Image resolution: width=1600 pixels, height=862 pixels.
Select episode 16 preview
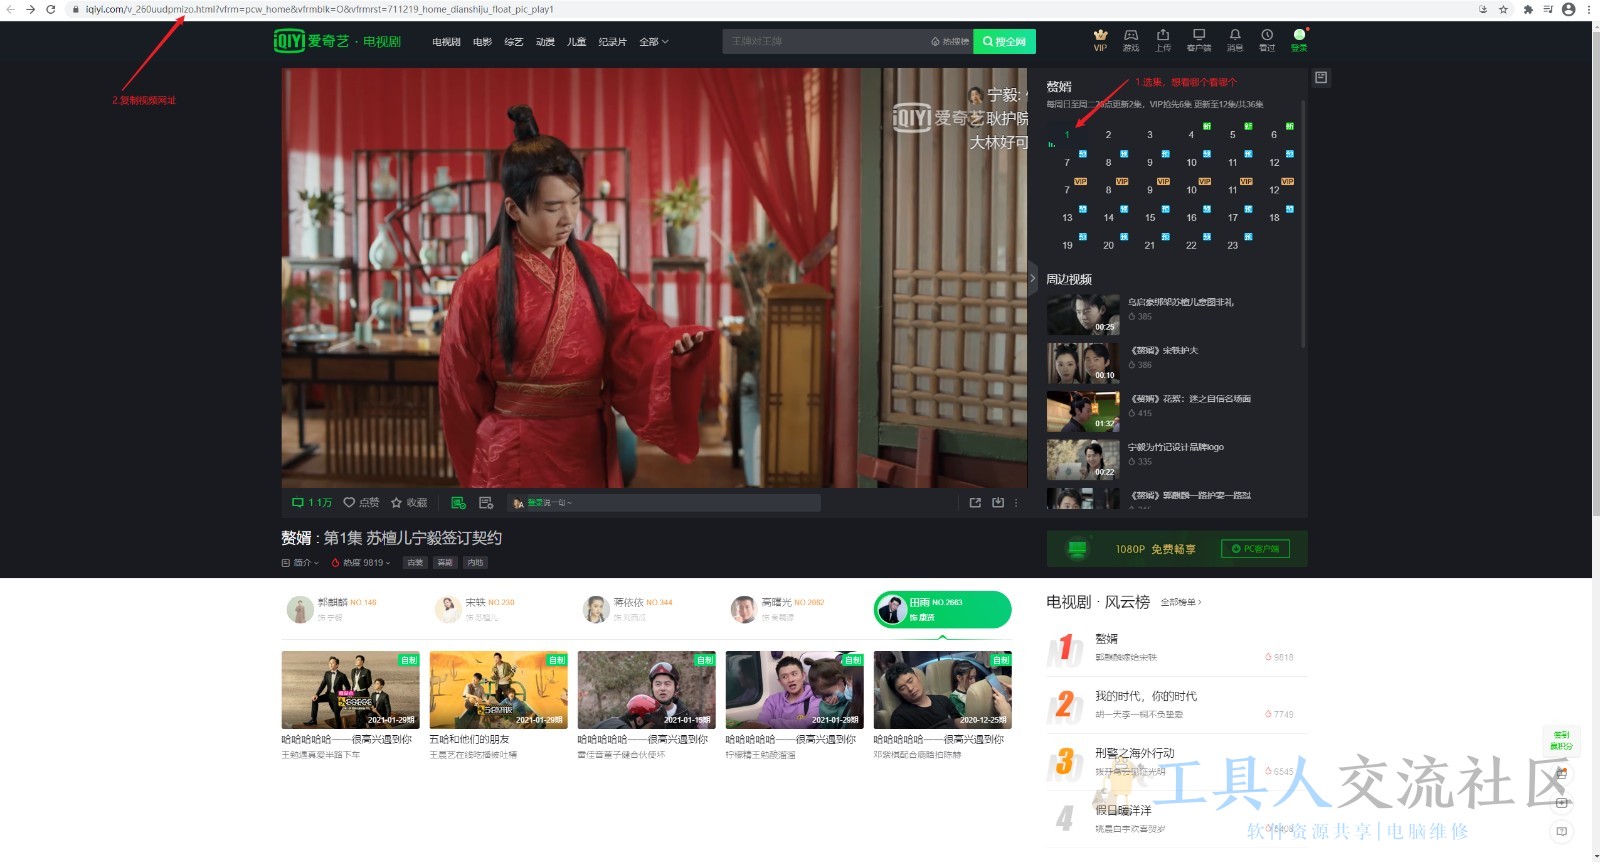(x=1191, y=217)
